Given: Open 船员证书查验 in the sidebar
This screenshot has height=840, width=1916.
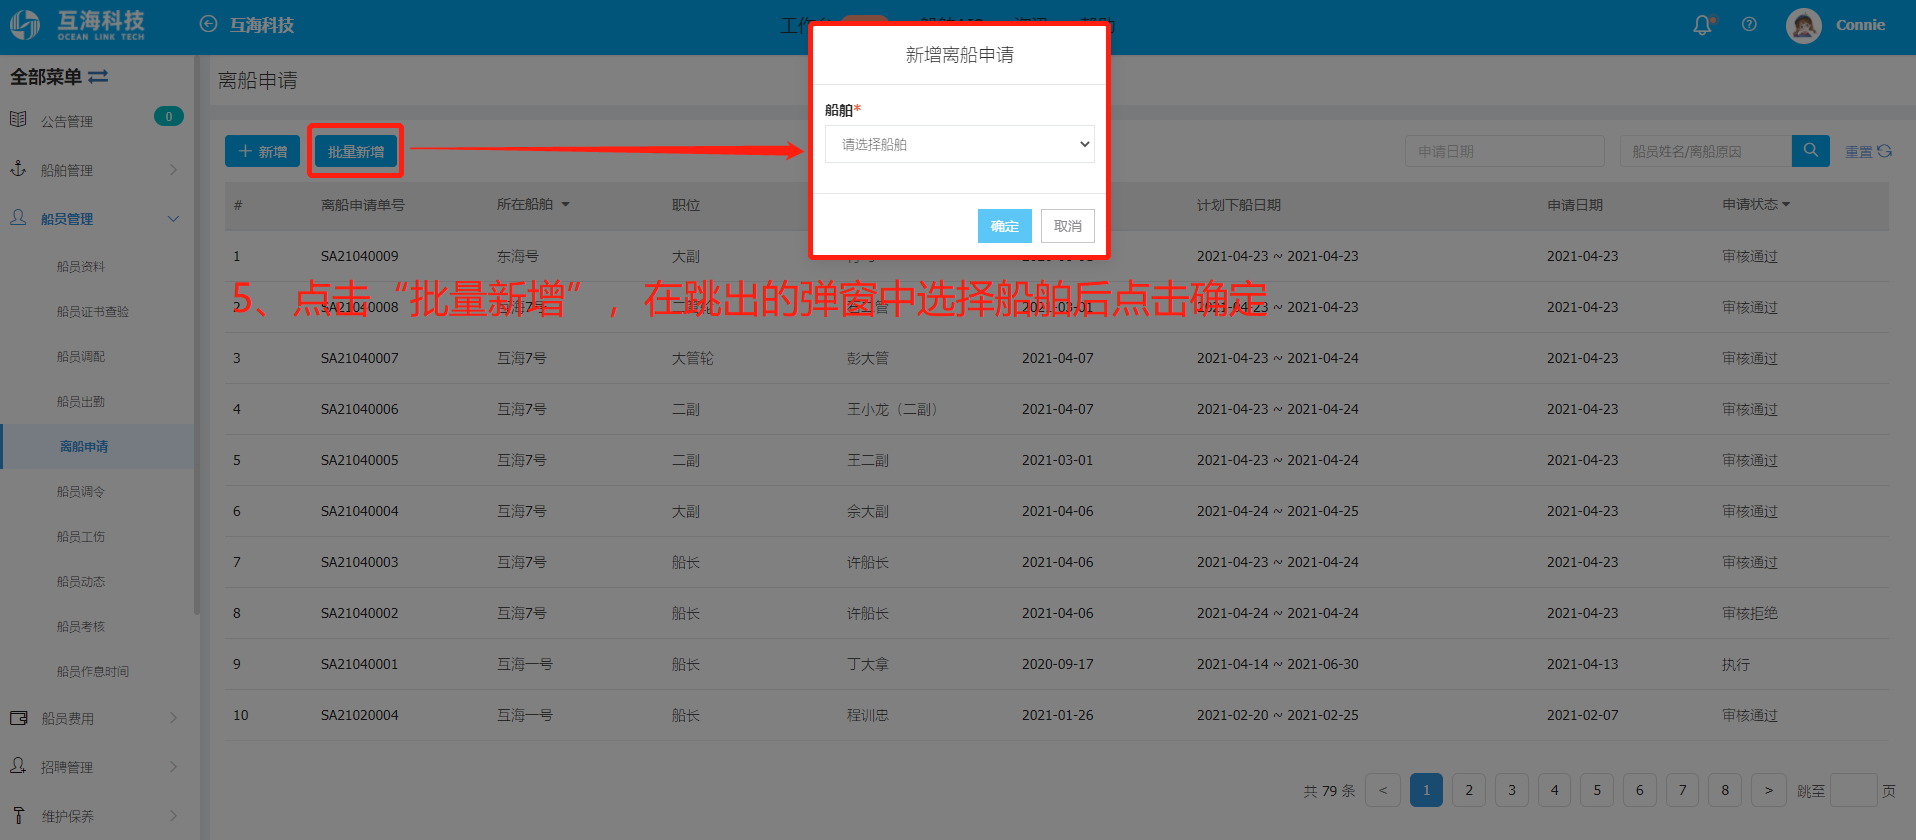Looking at the screenshot, I should pyautogui.click(x=93, y=312).
